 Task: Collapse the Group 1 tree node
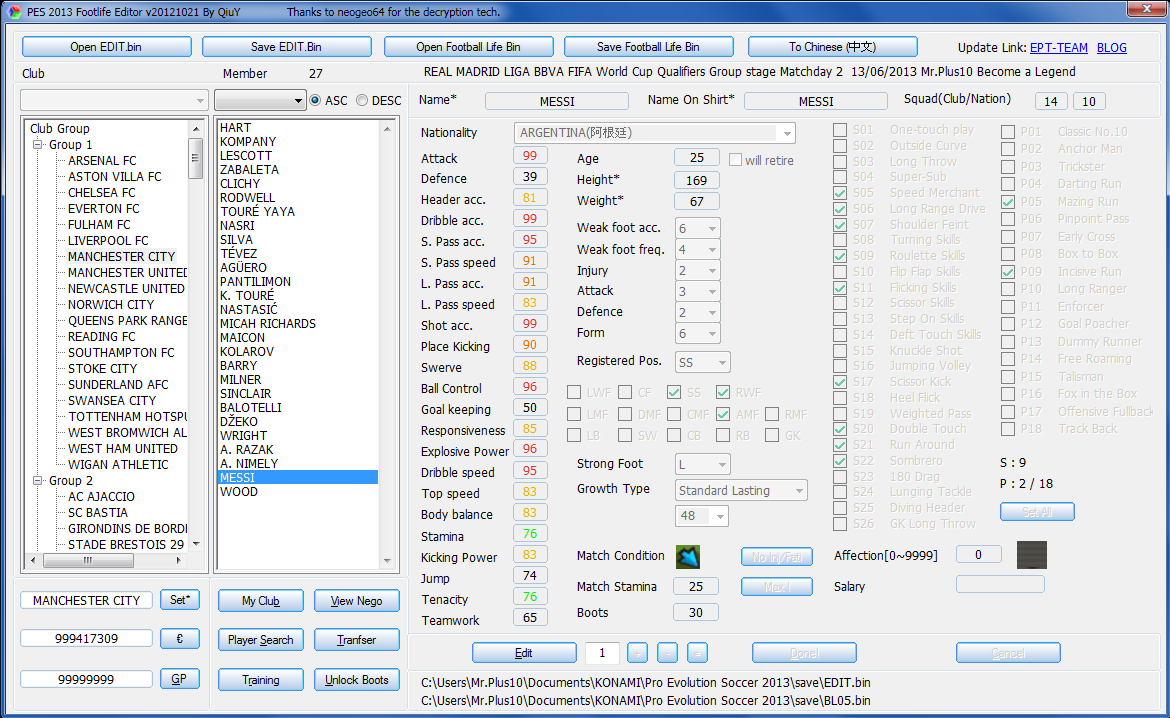(38, 145)
